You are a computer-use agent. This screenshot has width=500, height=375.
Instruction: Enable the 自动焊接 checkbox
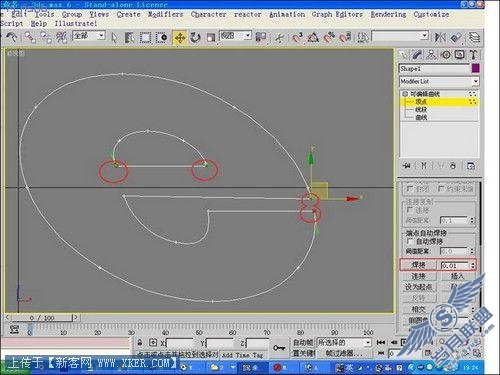click(x=410, y=241)
